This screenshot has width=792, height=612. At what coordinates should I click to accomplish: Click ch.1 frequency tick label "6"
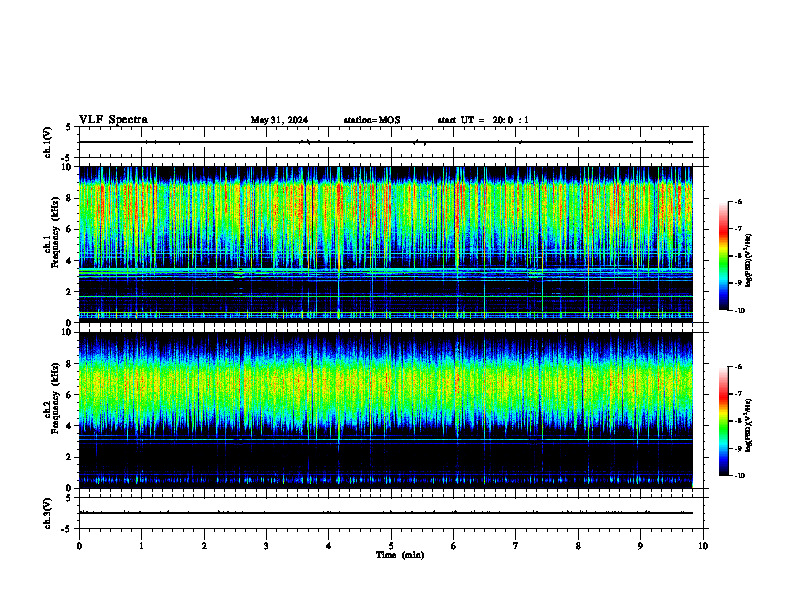[x=69, y=229]
